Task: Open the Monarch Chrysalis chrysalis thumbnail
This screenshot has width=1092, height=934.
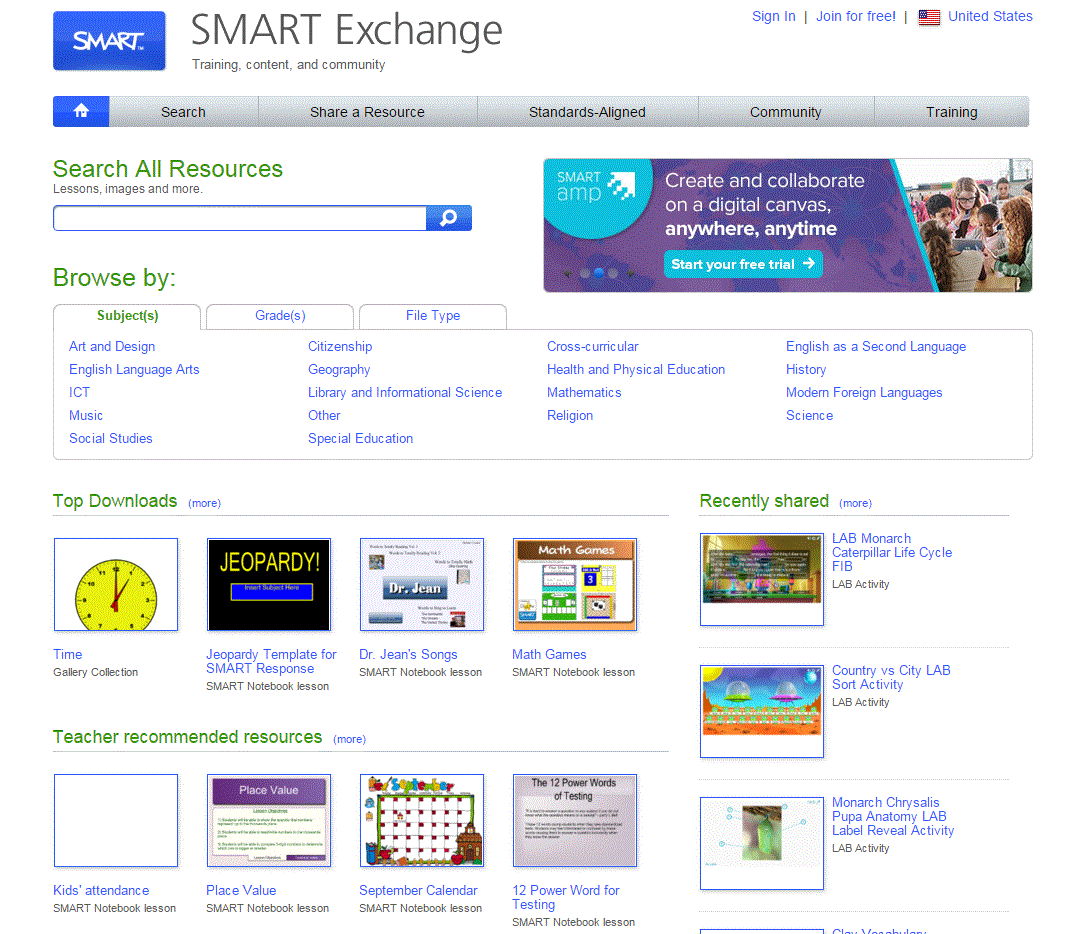Action: pyautogui.click(x=762, y=843)
